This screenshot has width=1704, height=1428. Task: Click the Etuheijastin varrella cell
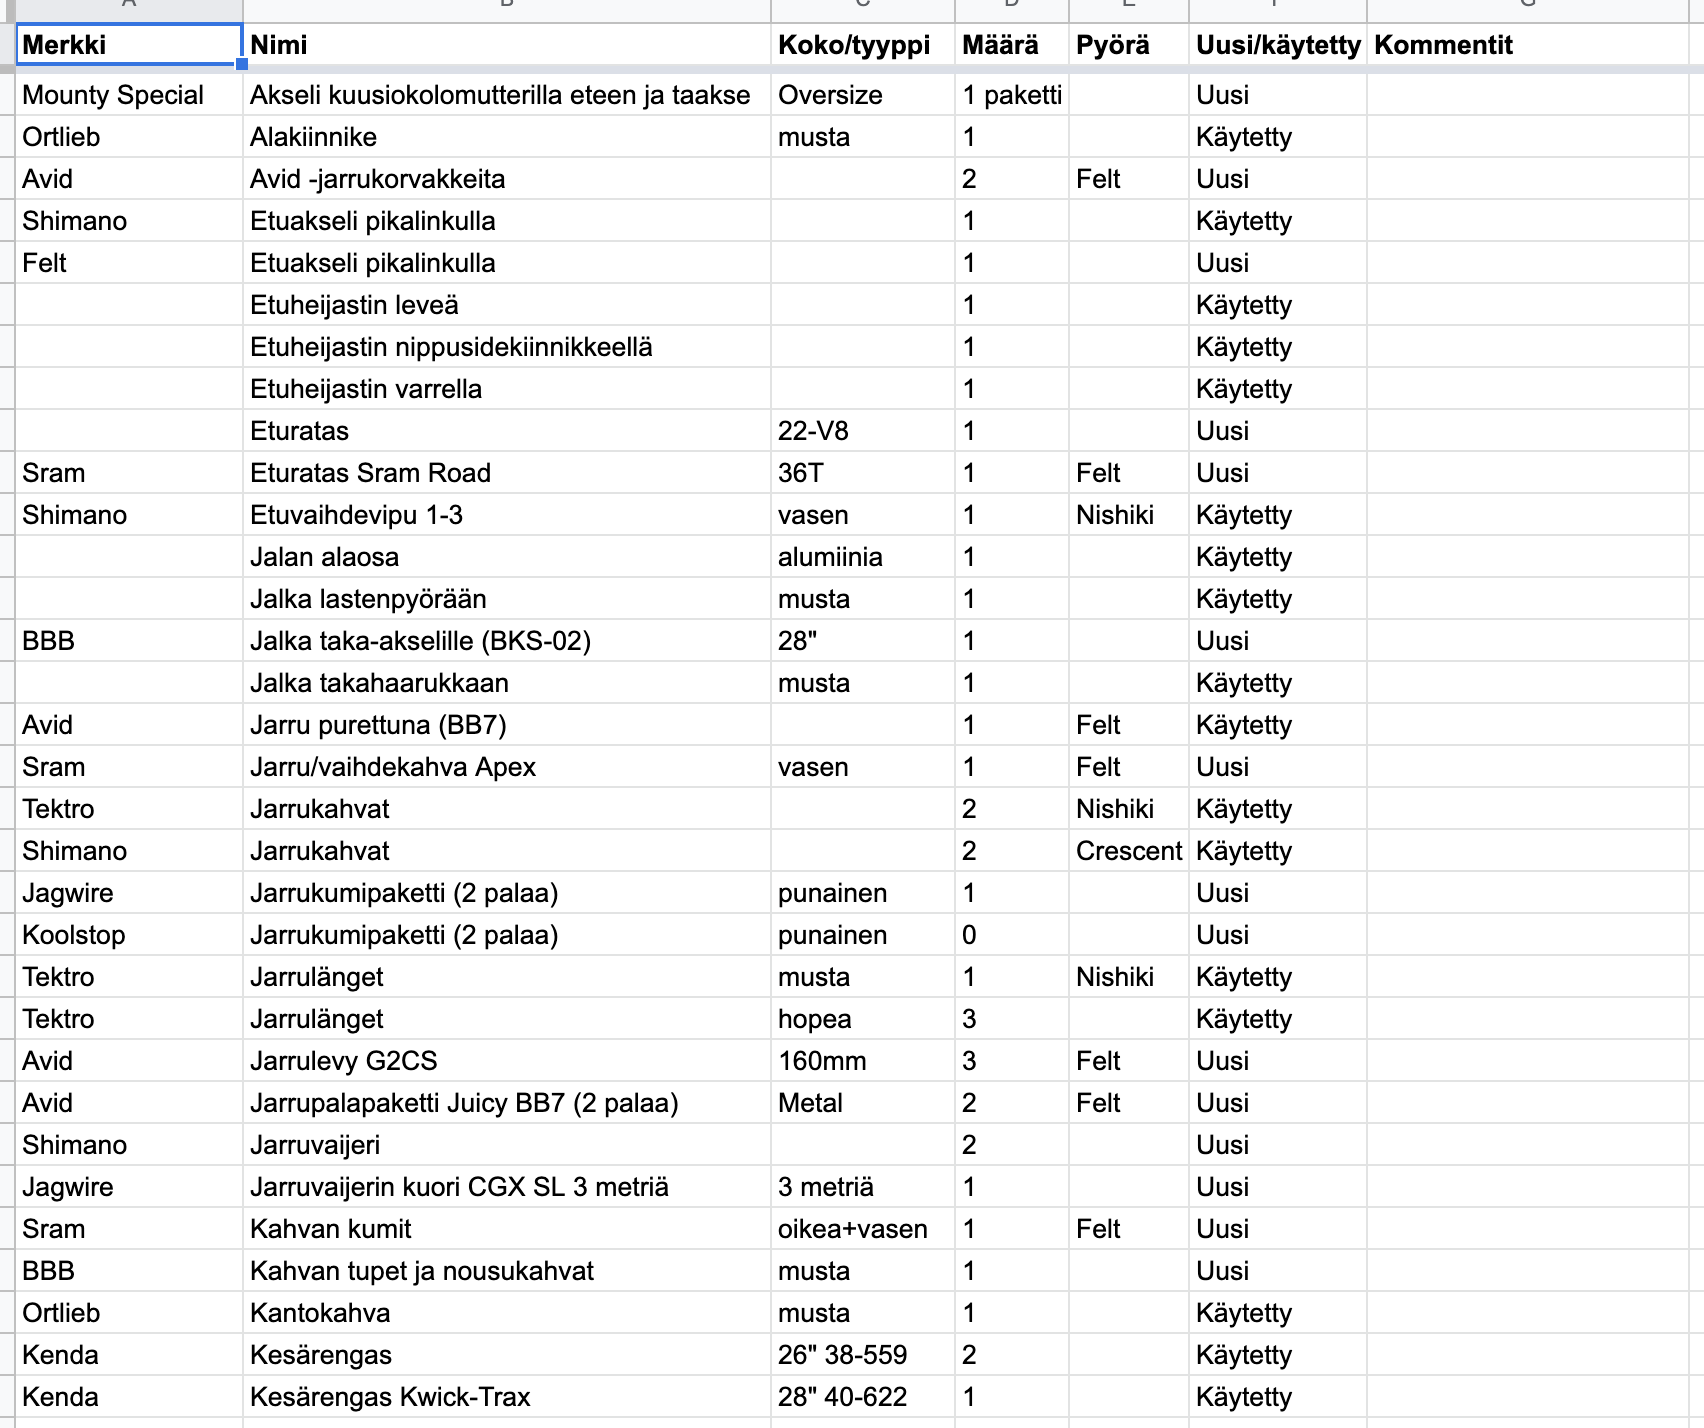[507, 389]
